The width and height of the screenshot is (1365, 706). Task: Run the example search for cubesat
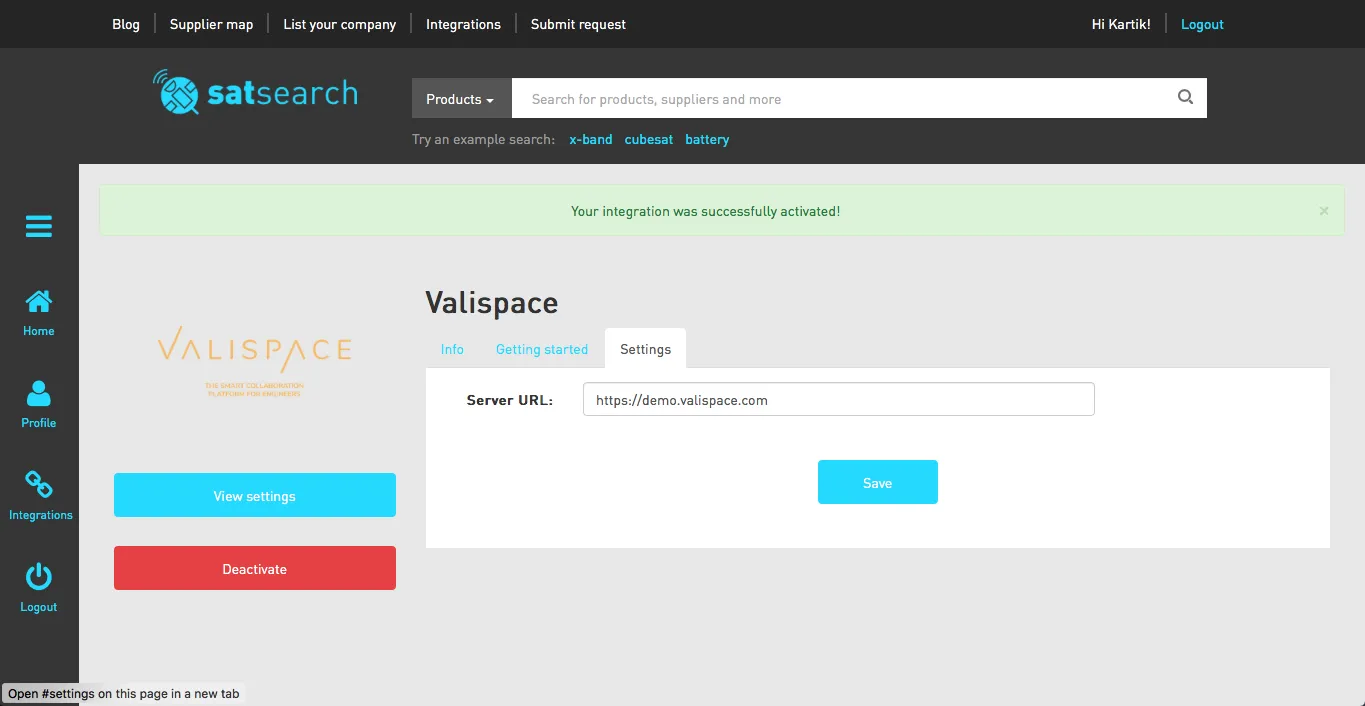[x=648, y=139]
